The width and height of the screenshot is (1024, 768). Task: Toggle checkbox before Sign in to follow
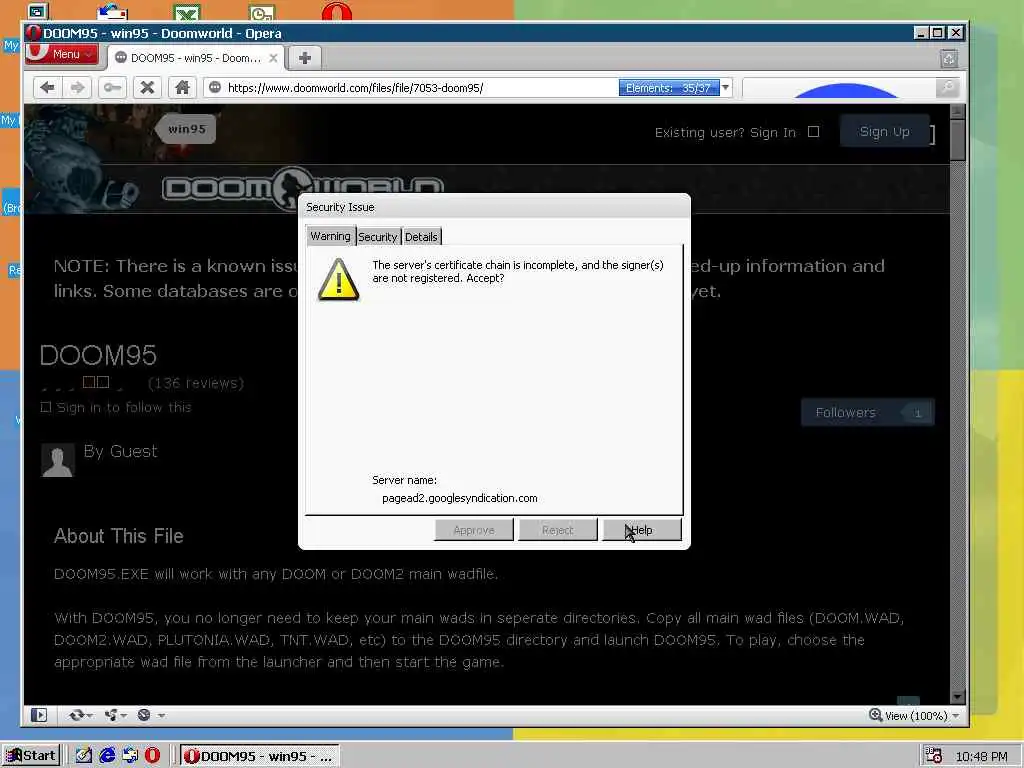(46, 408)
